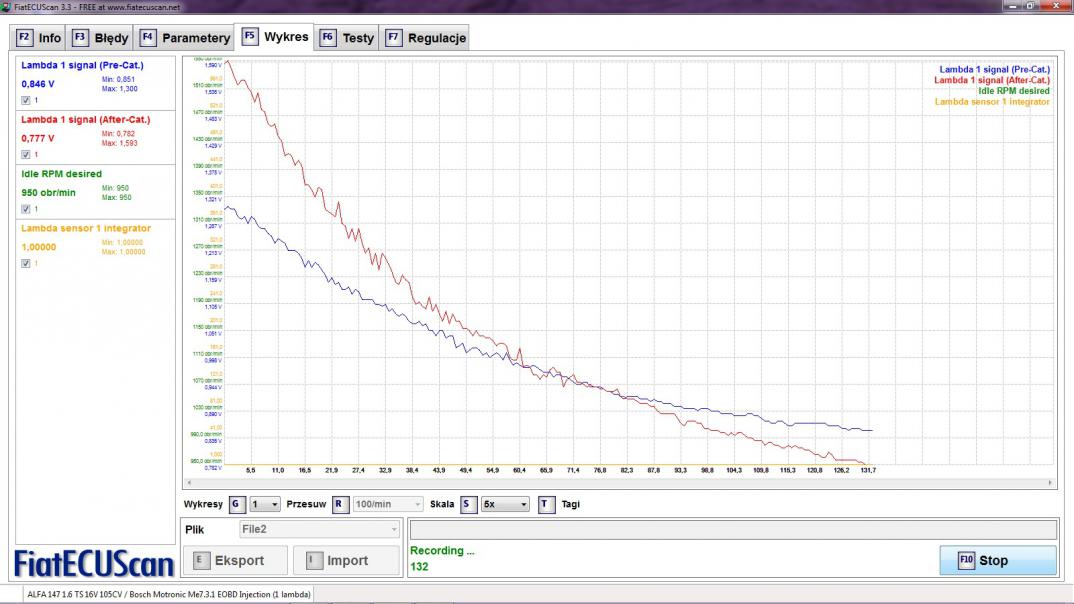This screenshot has height=604, width=1074.
Task: Click the S key icon beside Skala
Action: [468, 505]
